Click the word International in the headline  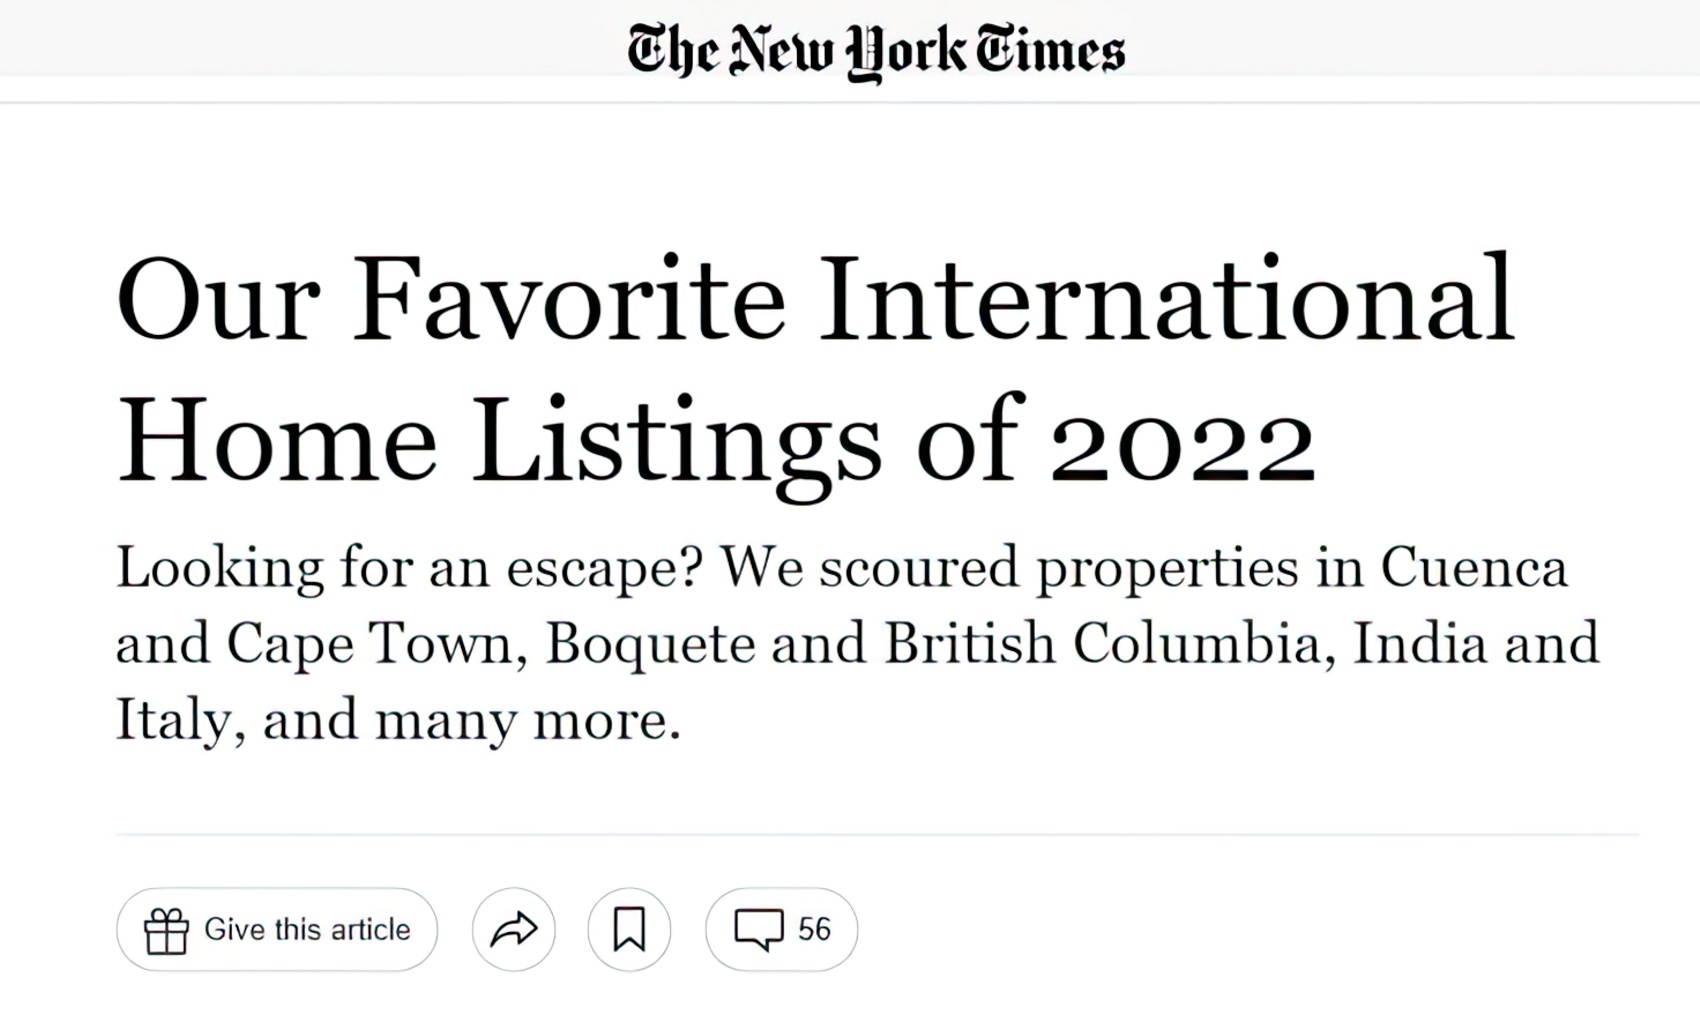(1166, 298)
